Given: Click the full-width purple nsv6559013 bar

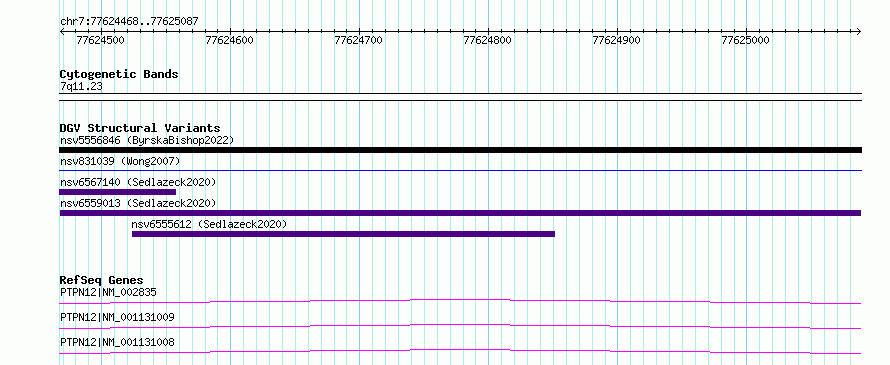Looking at the screenshot, I should [460, 213].
